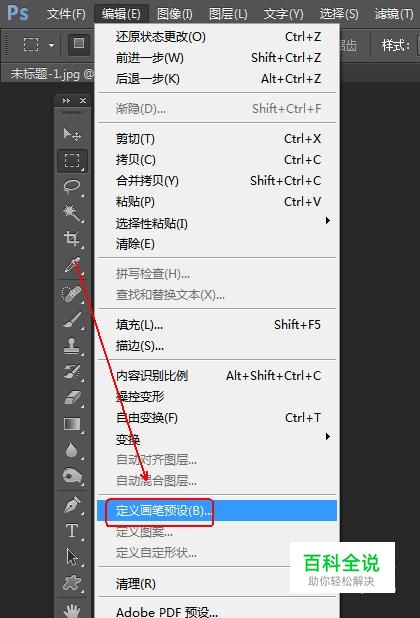Open the 文件(F) menu
This screenshot has height=618, width=420.
coord(66,14)
